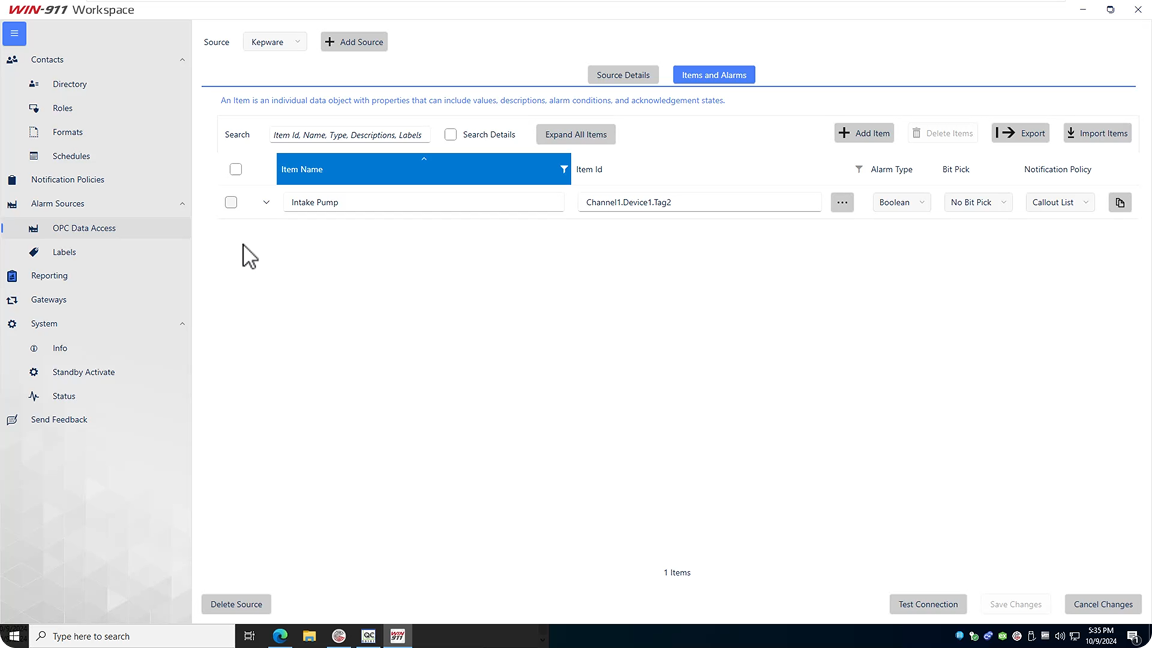Check the Intake Pump row checkbox

click(x=231, y=202)
